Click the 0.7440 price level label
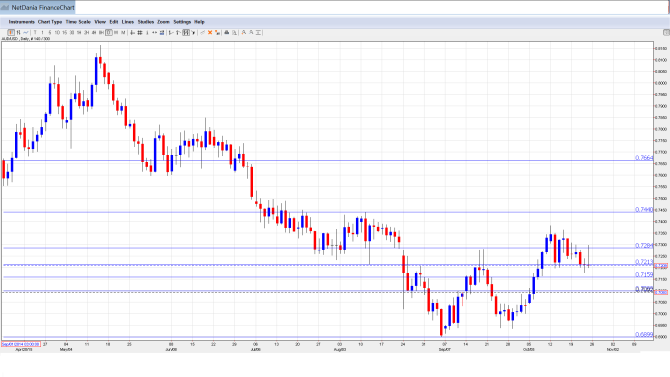Image resolution: width=670 pixels, height=377 pixels. coord(644,209)
